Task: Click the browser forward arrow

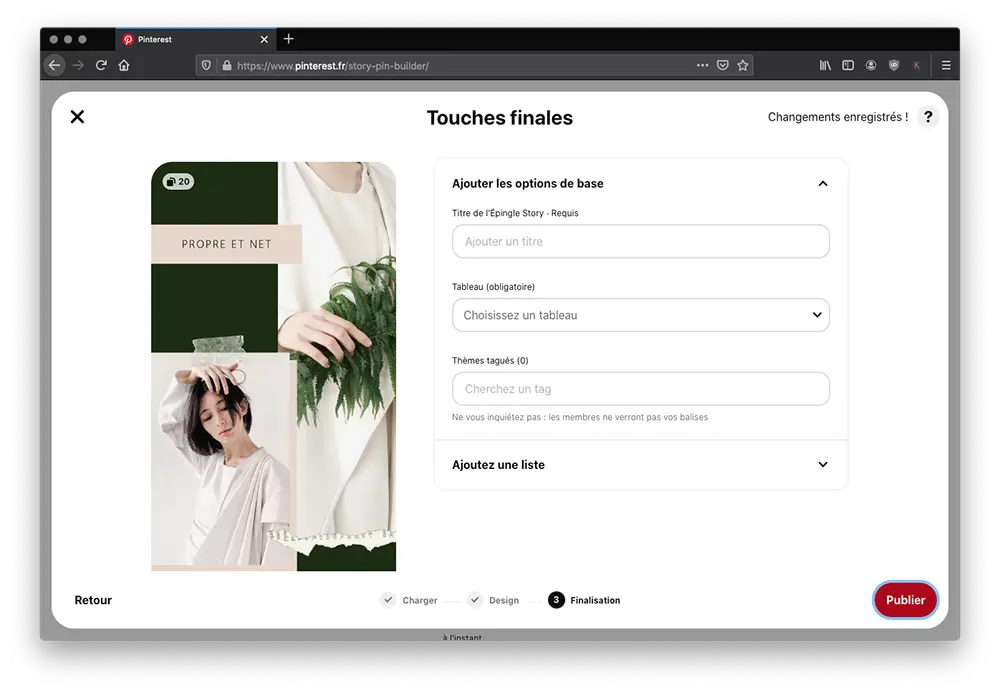Action: [78, 65]
